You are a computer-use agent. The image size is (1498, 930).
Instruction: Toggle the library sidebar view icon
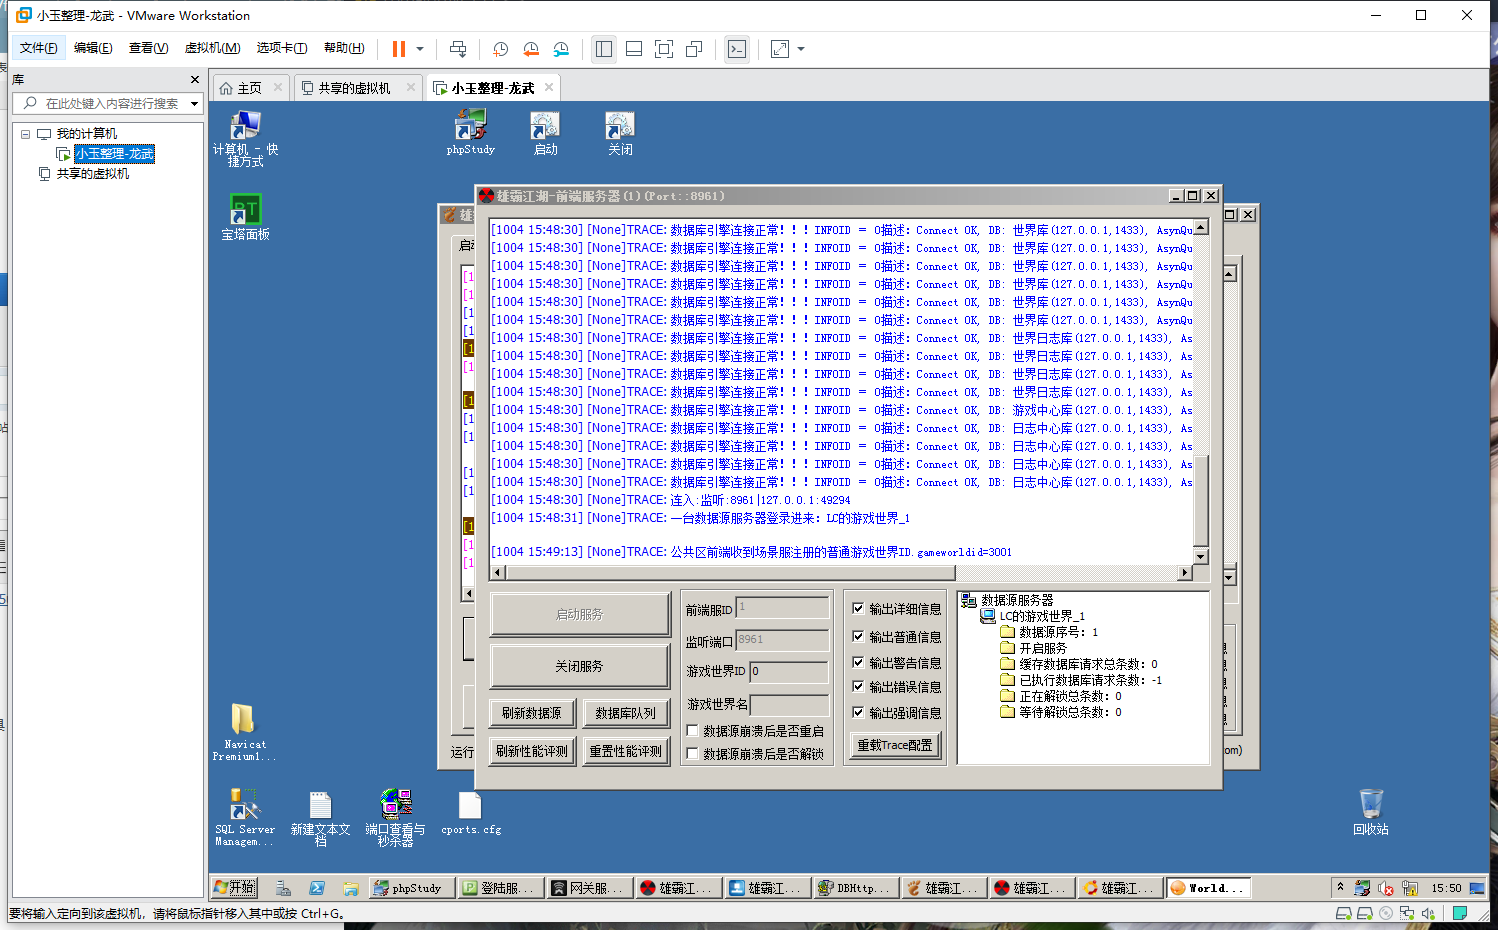pyautogui.click(x=604, y=49)
